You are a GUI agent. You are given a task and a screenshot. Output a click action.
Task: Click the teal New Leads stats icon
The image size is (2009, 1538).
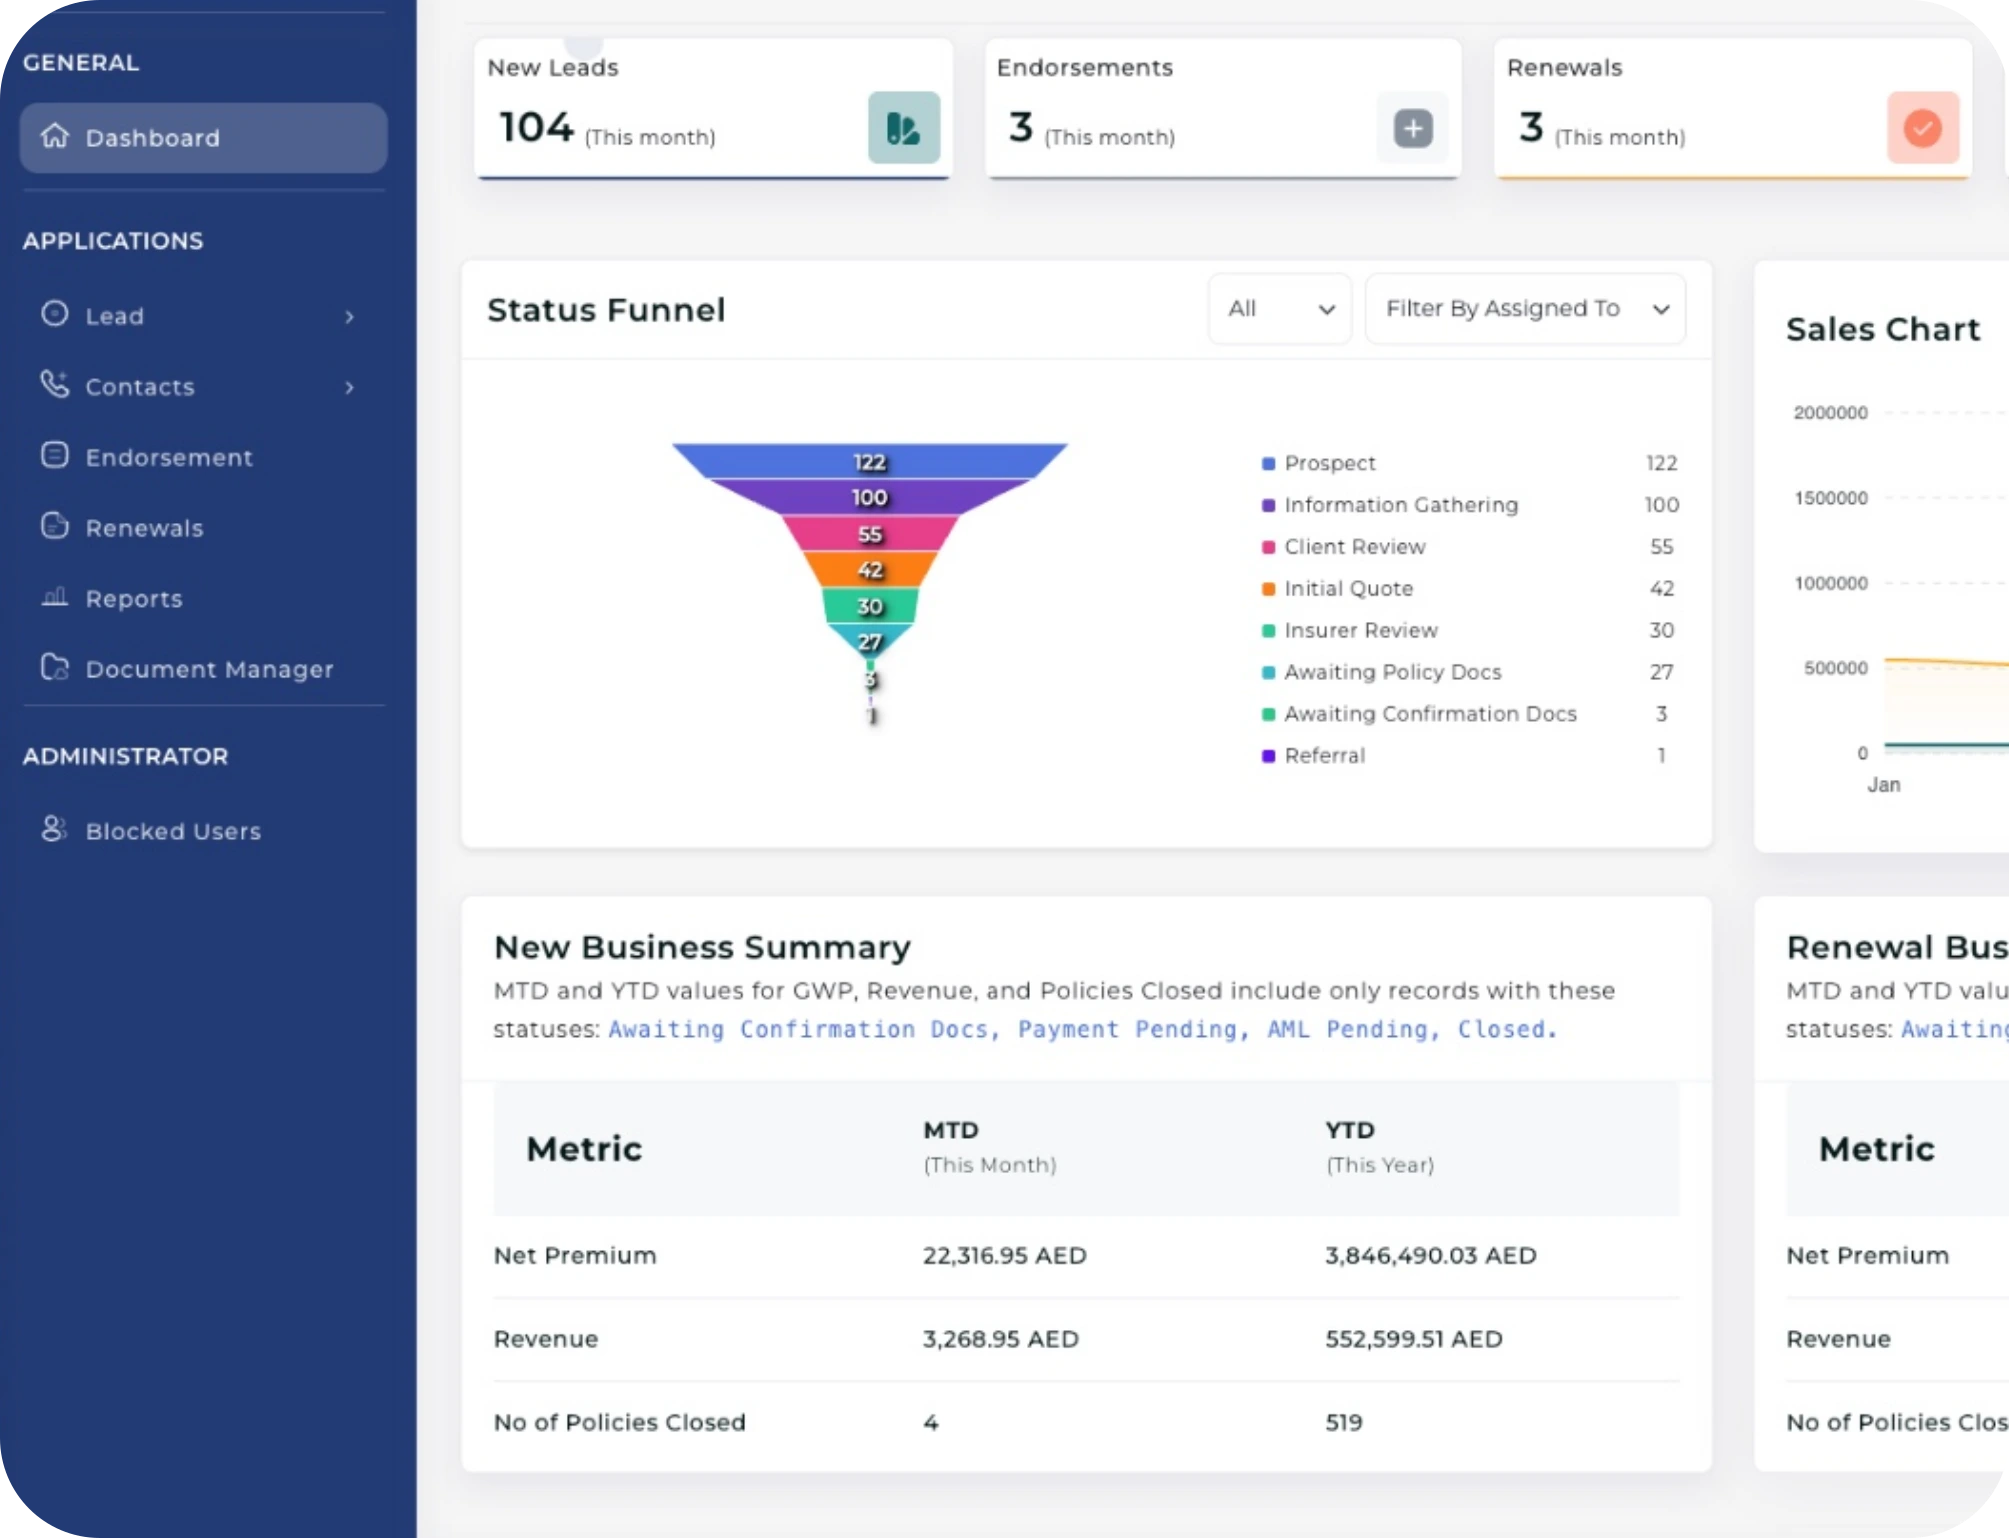[x=905, y=128]
